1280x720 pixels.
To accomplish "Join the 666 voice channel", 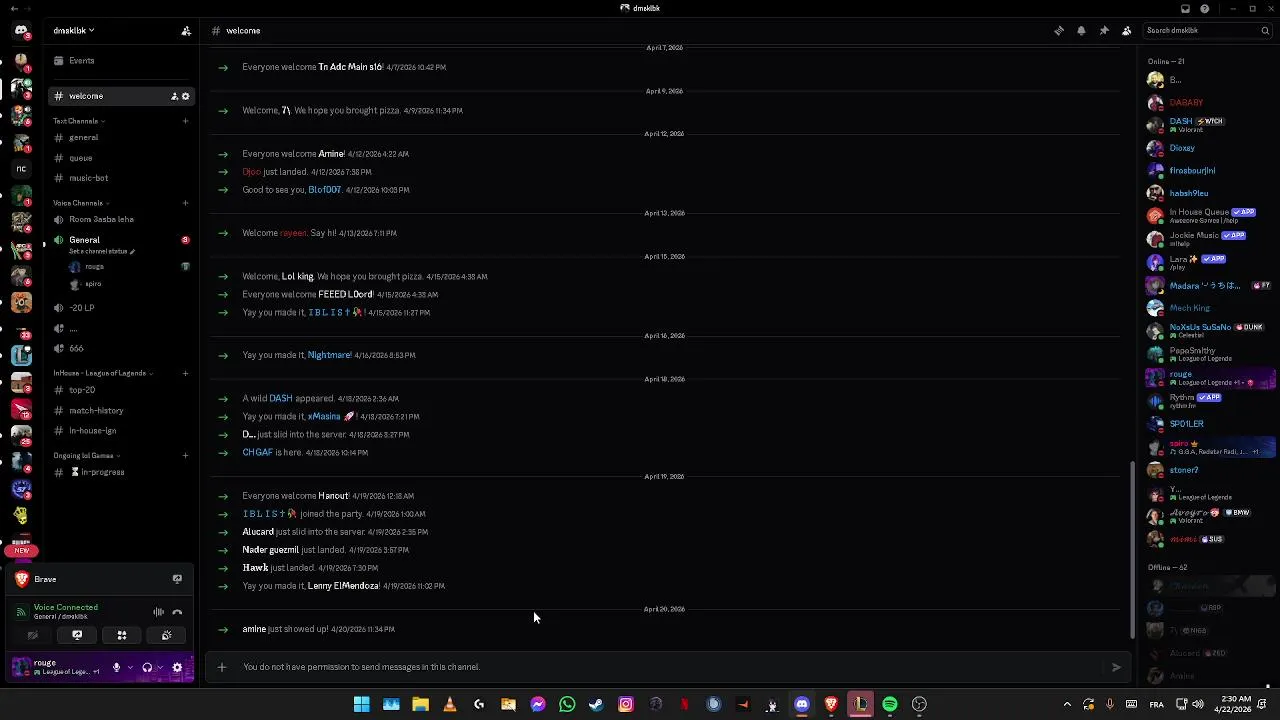I will click(x=120, y=348).
